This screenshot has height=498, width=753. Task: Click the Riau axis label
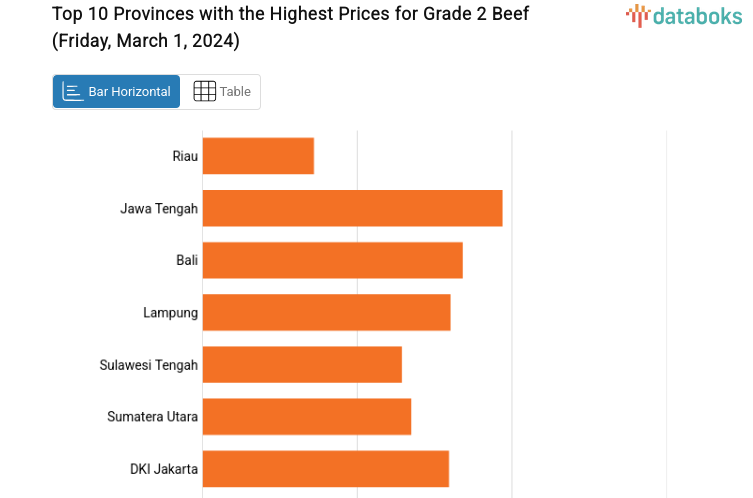(x=185, y=156)
